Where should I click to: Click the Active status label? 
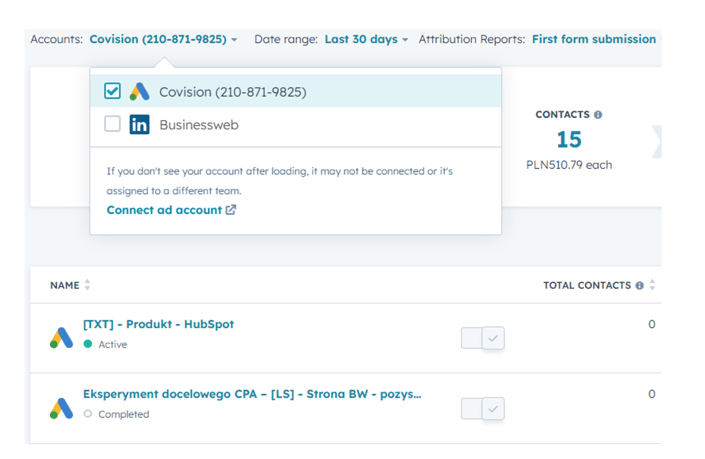click(x=112, y=344)
